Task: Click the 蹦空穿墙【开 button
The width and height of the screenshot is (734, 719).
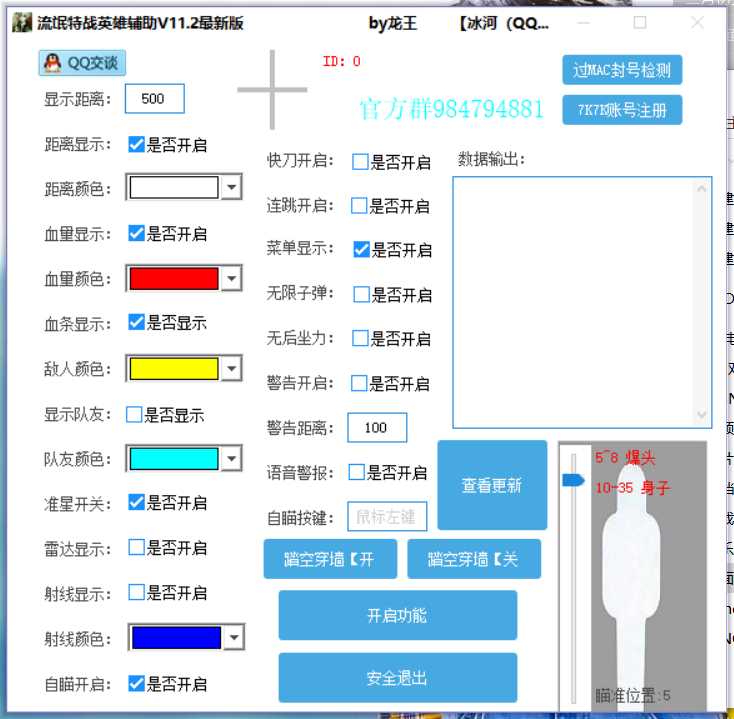Action: coord(330,559)
